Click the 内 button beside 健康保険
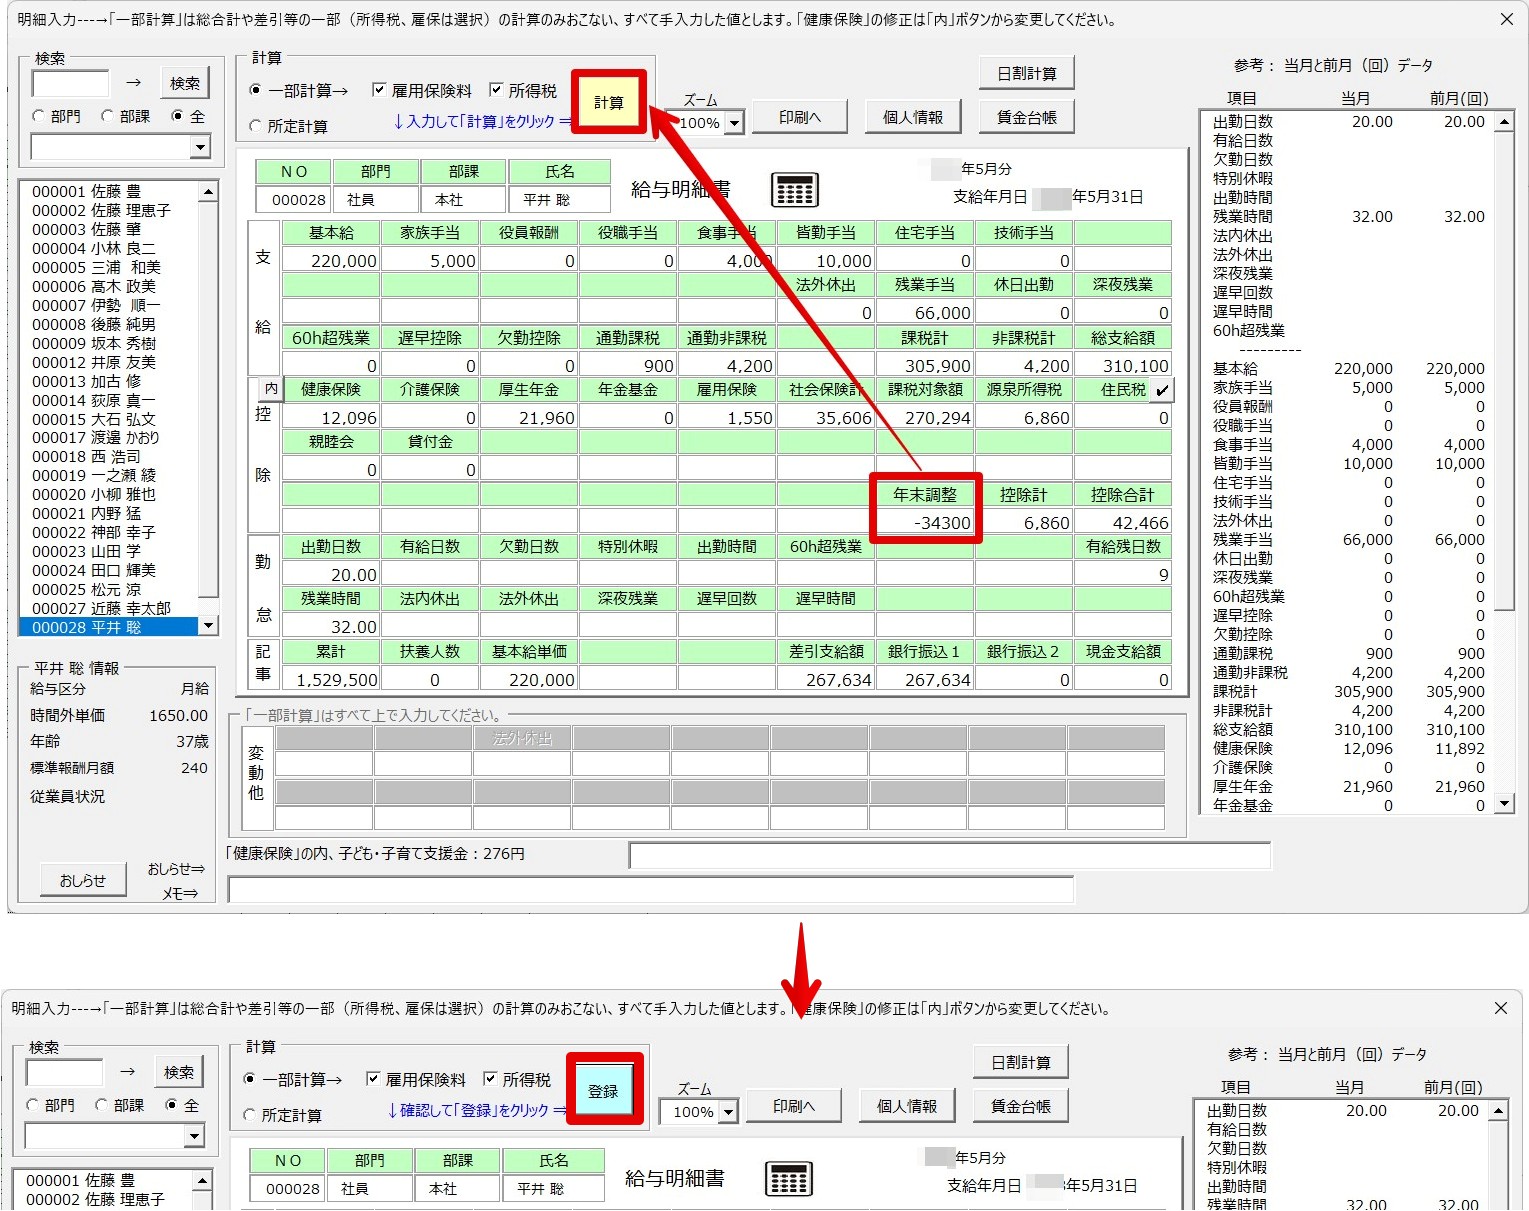This screenshot has width=1529, height=1211. pyautogui.click(x=270, y=389)
